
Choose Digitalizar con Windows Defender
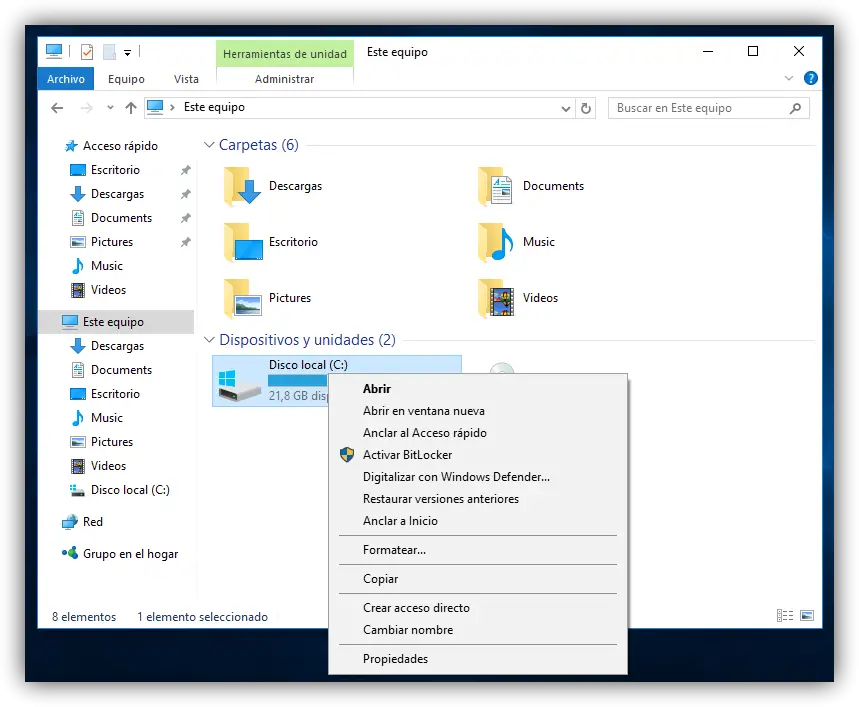456,476
